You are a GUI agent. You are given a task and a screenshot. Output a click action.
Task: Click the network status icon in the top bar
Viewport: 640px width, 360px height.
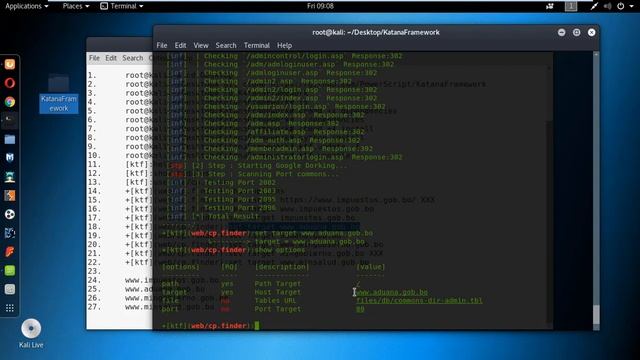(x=594, y=6)
